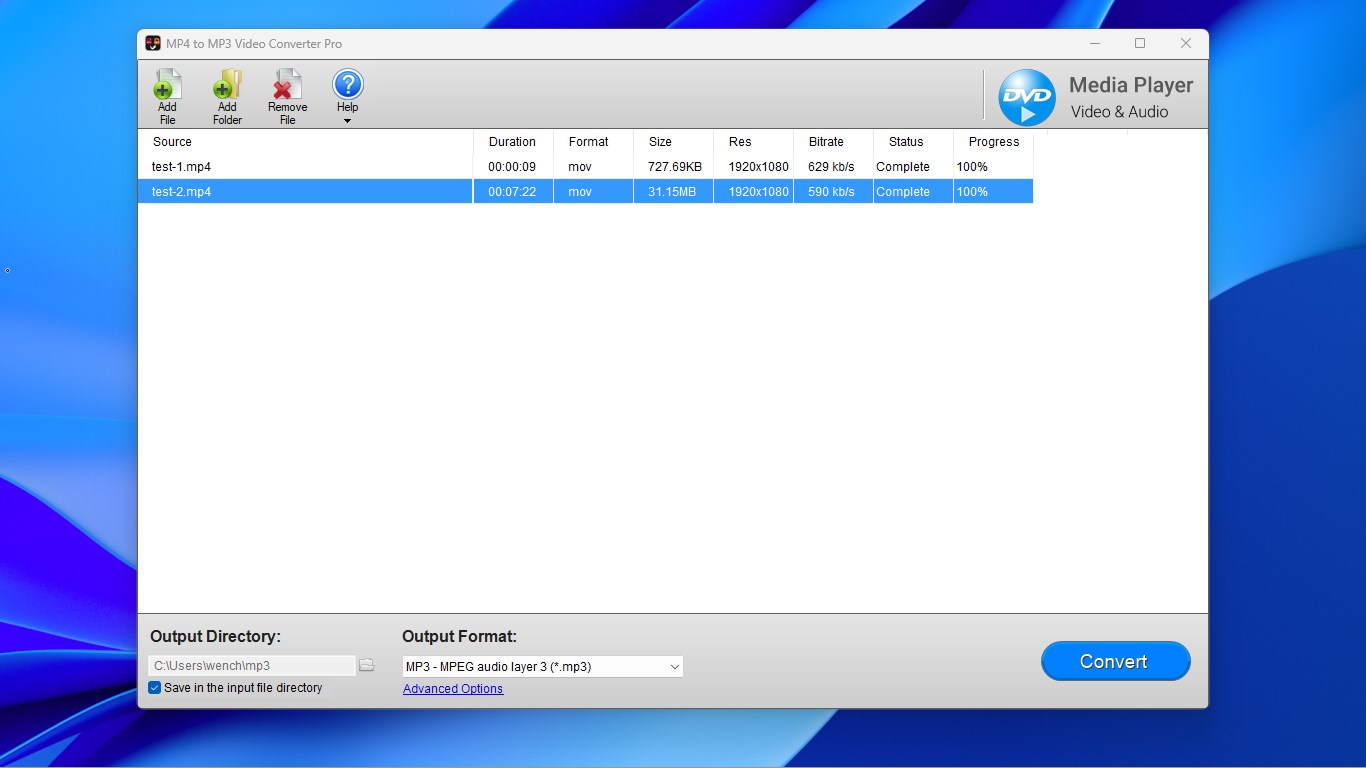Click the Res column header
This screenshot has width=1366, height=768.
[753, 142]
